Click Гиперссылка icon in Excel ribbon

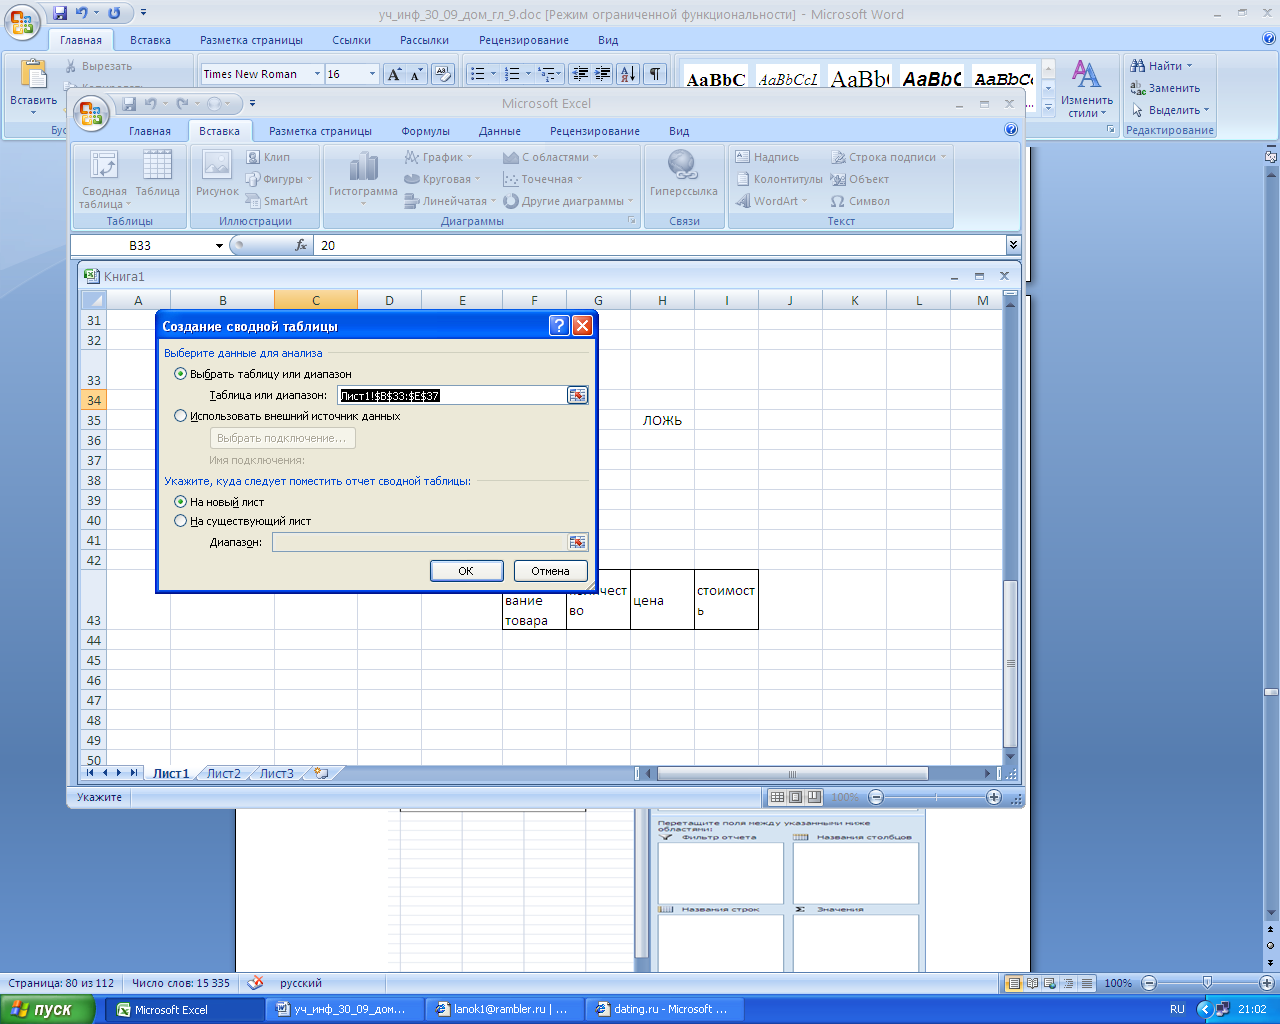click(684, 174)
